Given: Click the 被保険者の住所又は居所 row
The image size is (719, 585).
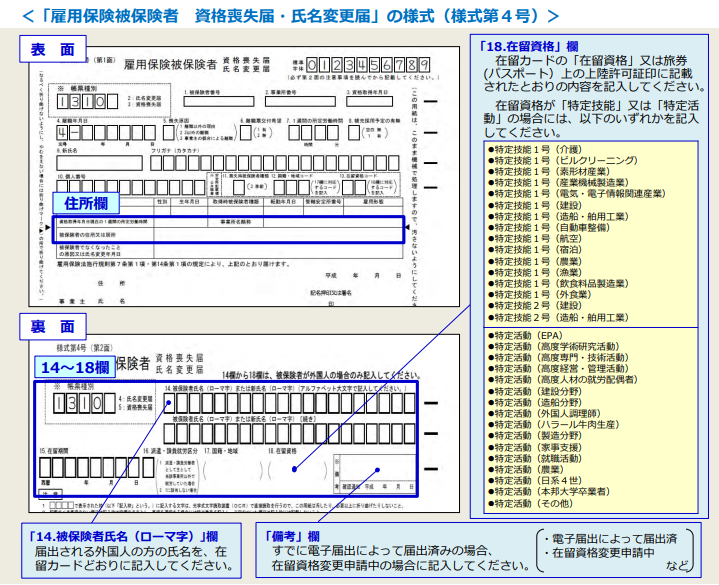Looking at the screenshot, I should [x=228, y=235].
